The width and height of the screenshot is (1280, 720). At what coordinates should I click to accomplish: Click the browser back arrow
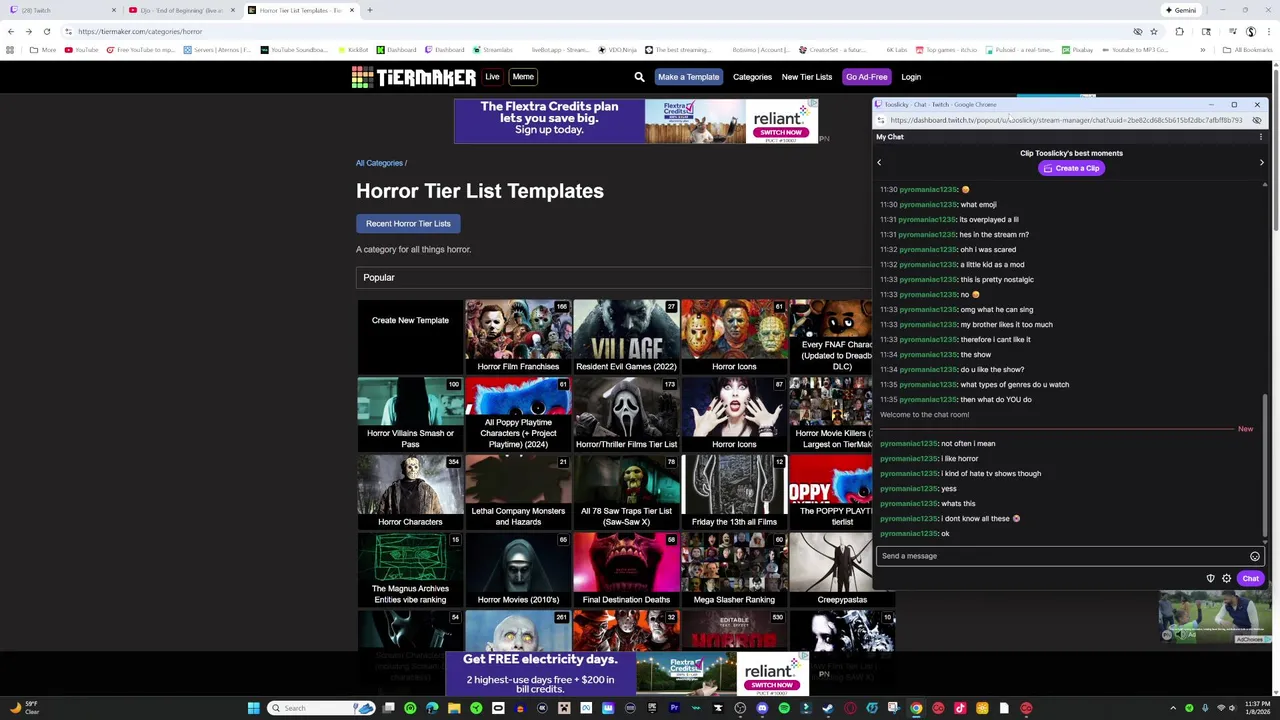11,32
